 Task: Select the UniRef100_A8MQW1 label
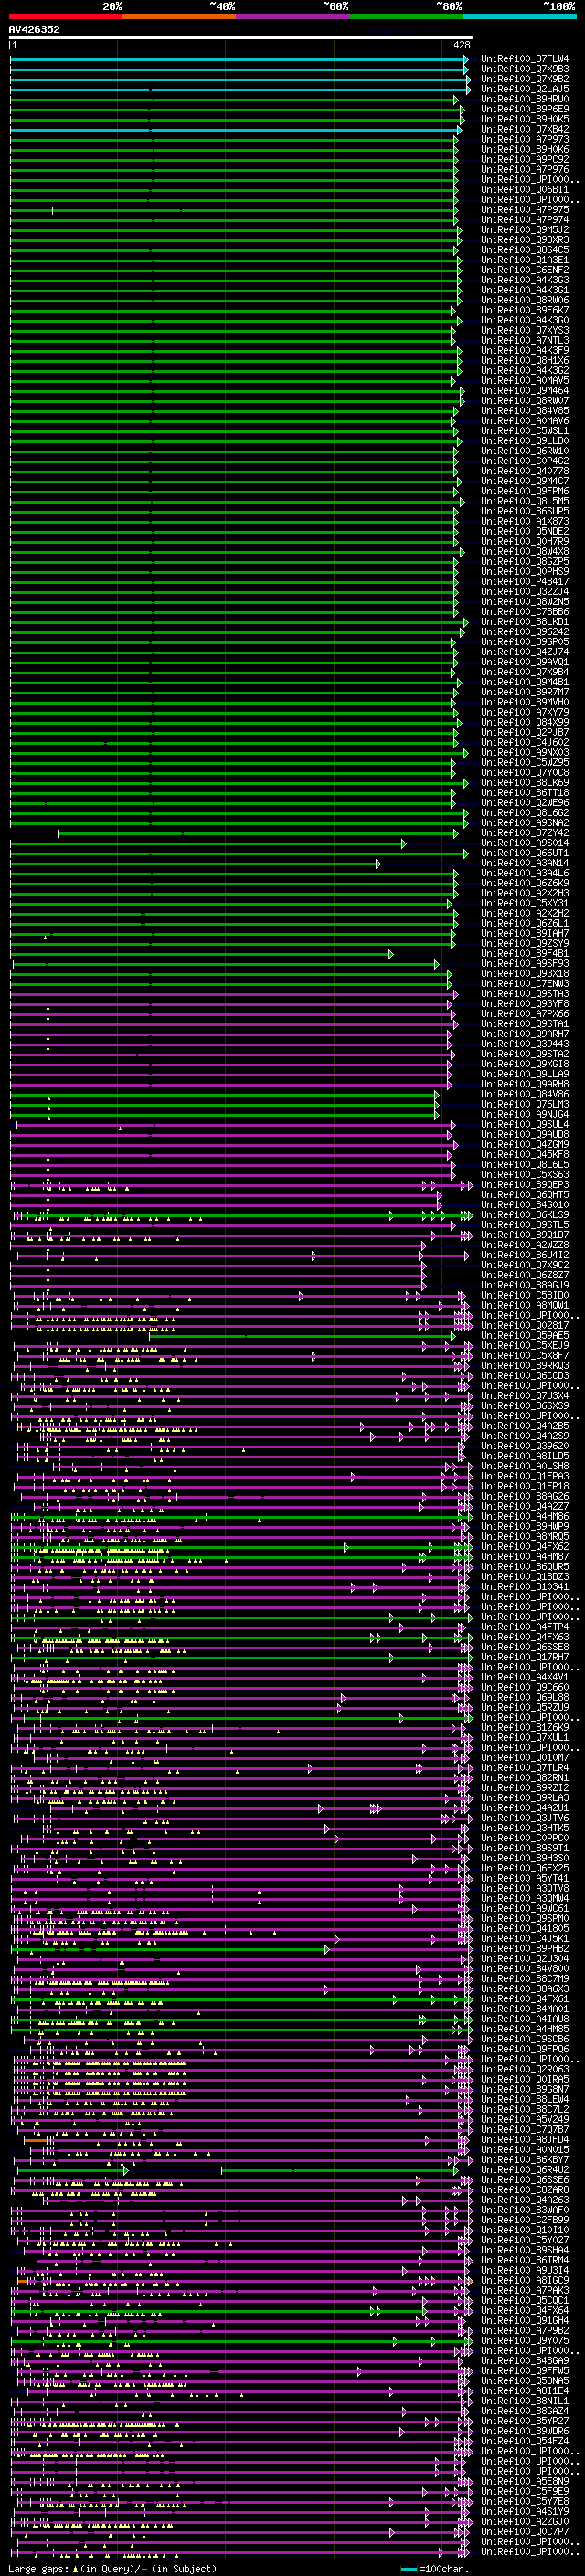pyautogui.click(x=525, y=1305)
